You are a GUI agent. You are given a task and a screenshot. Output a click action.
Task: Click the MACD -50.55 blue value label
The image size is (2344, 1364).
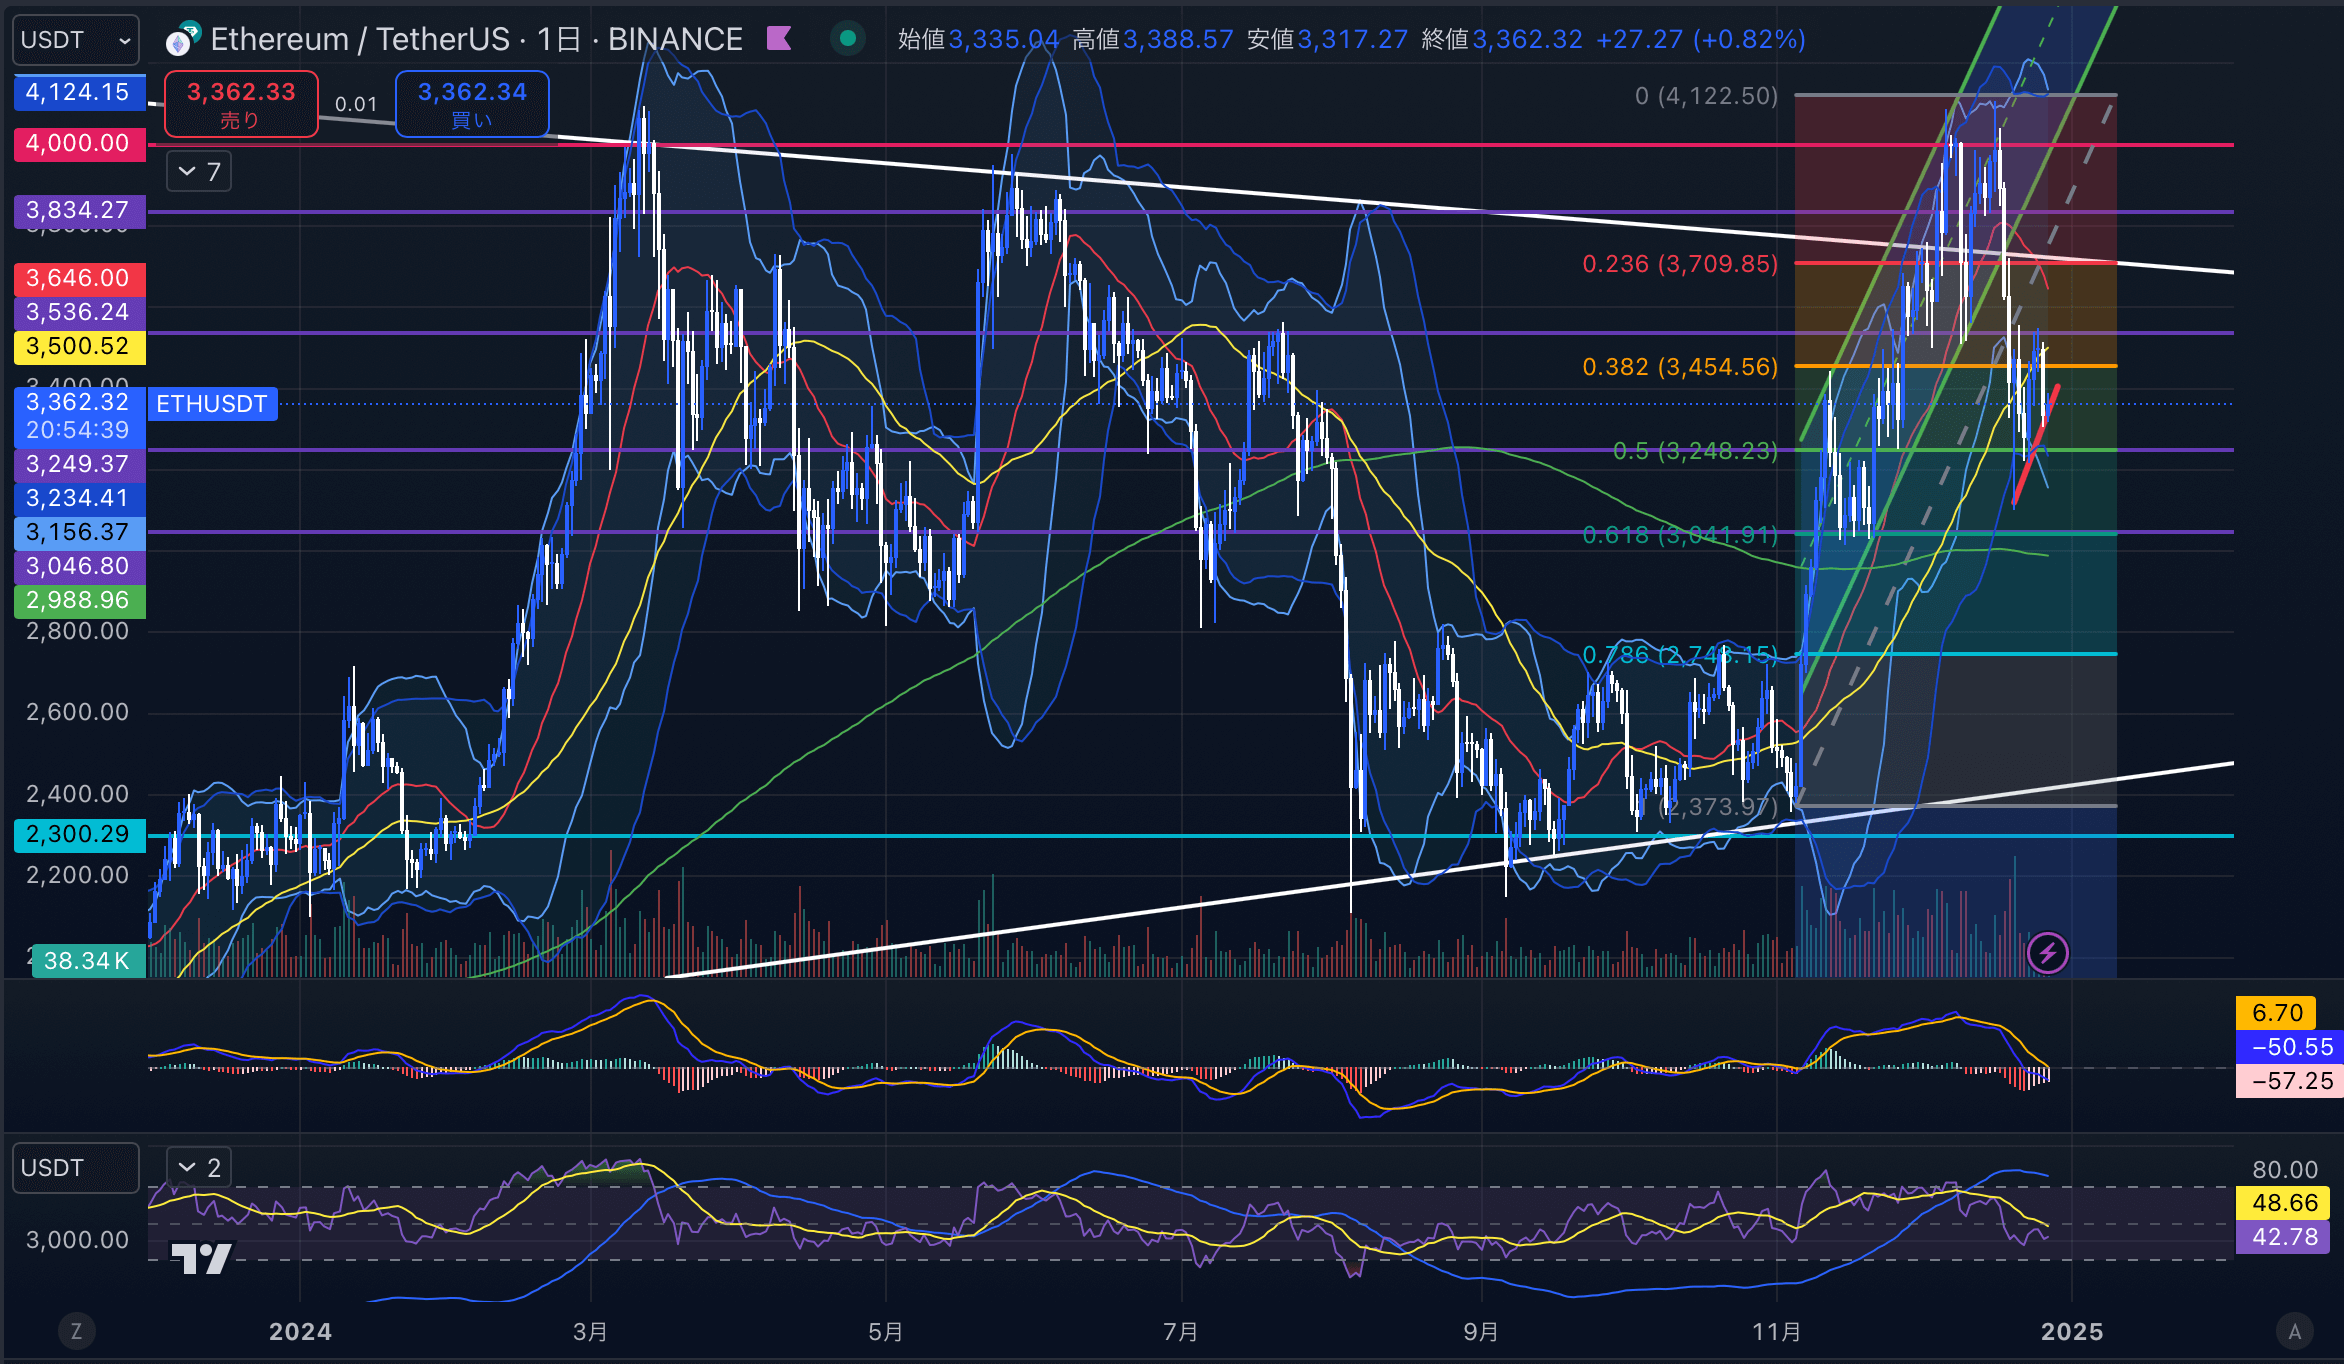pyautogui.click(x=2290, y=1047)
